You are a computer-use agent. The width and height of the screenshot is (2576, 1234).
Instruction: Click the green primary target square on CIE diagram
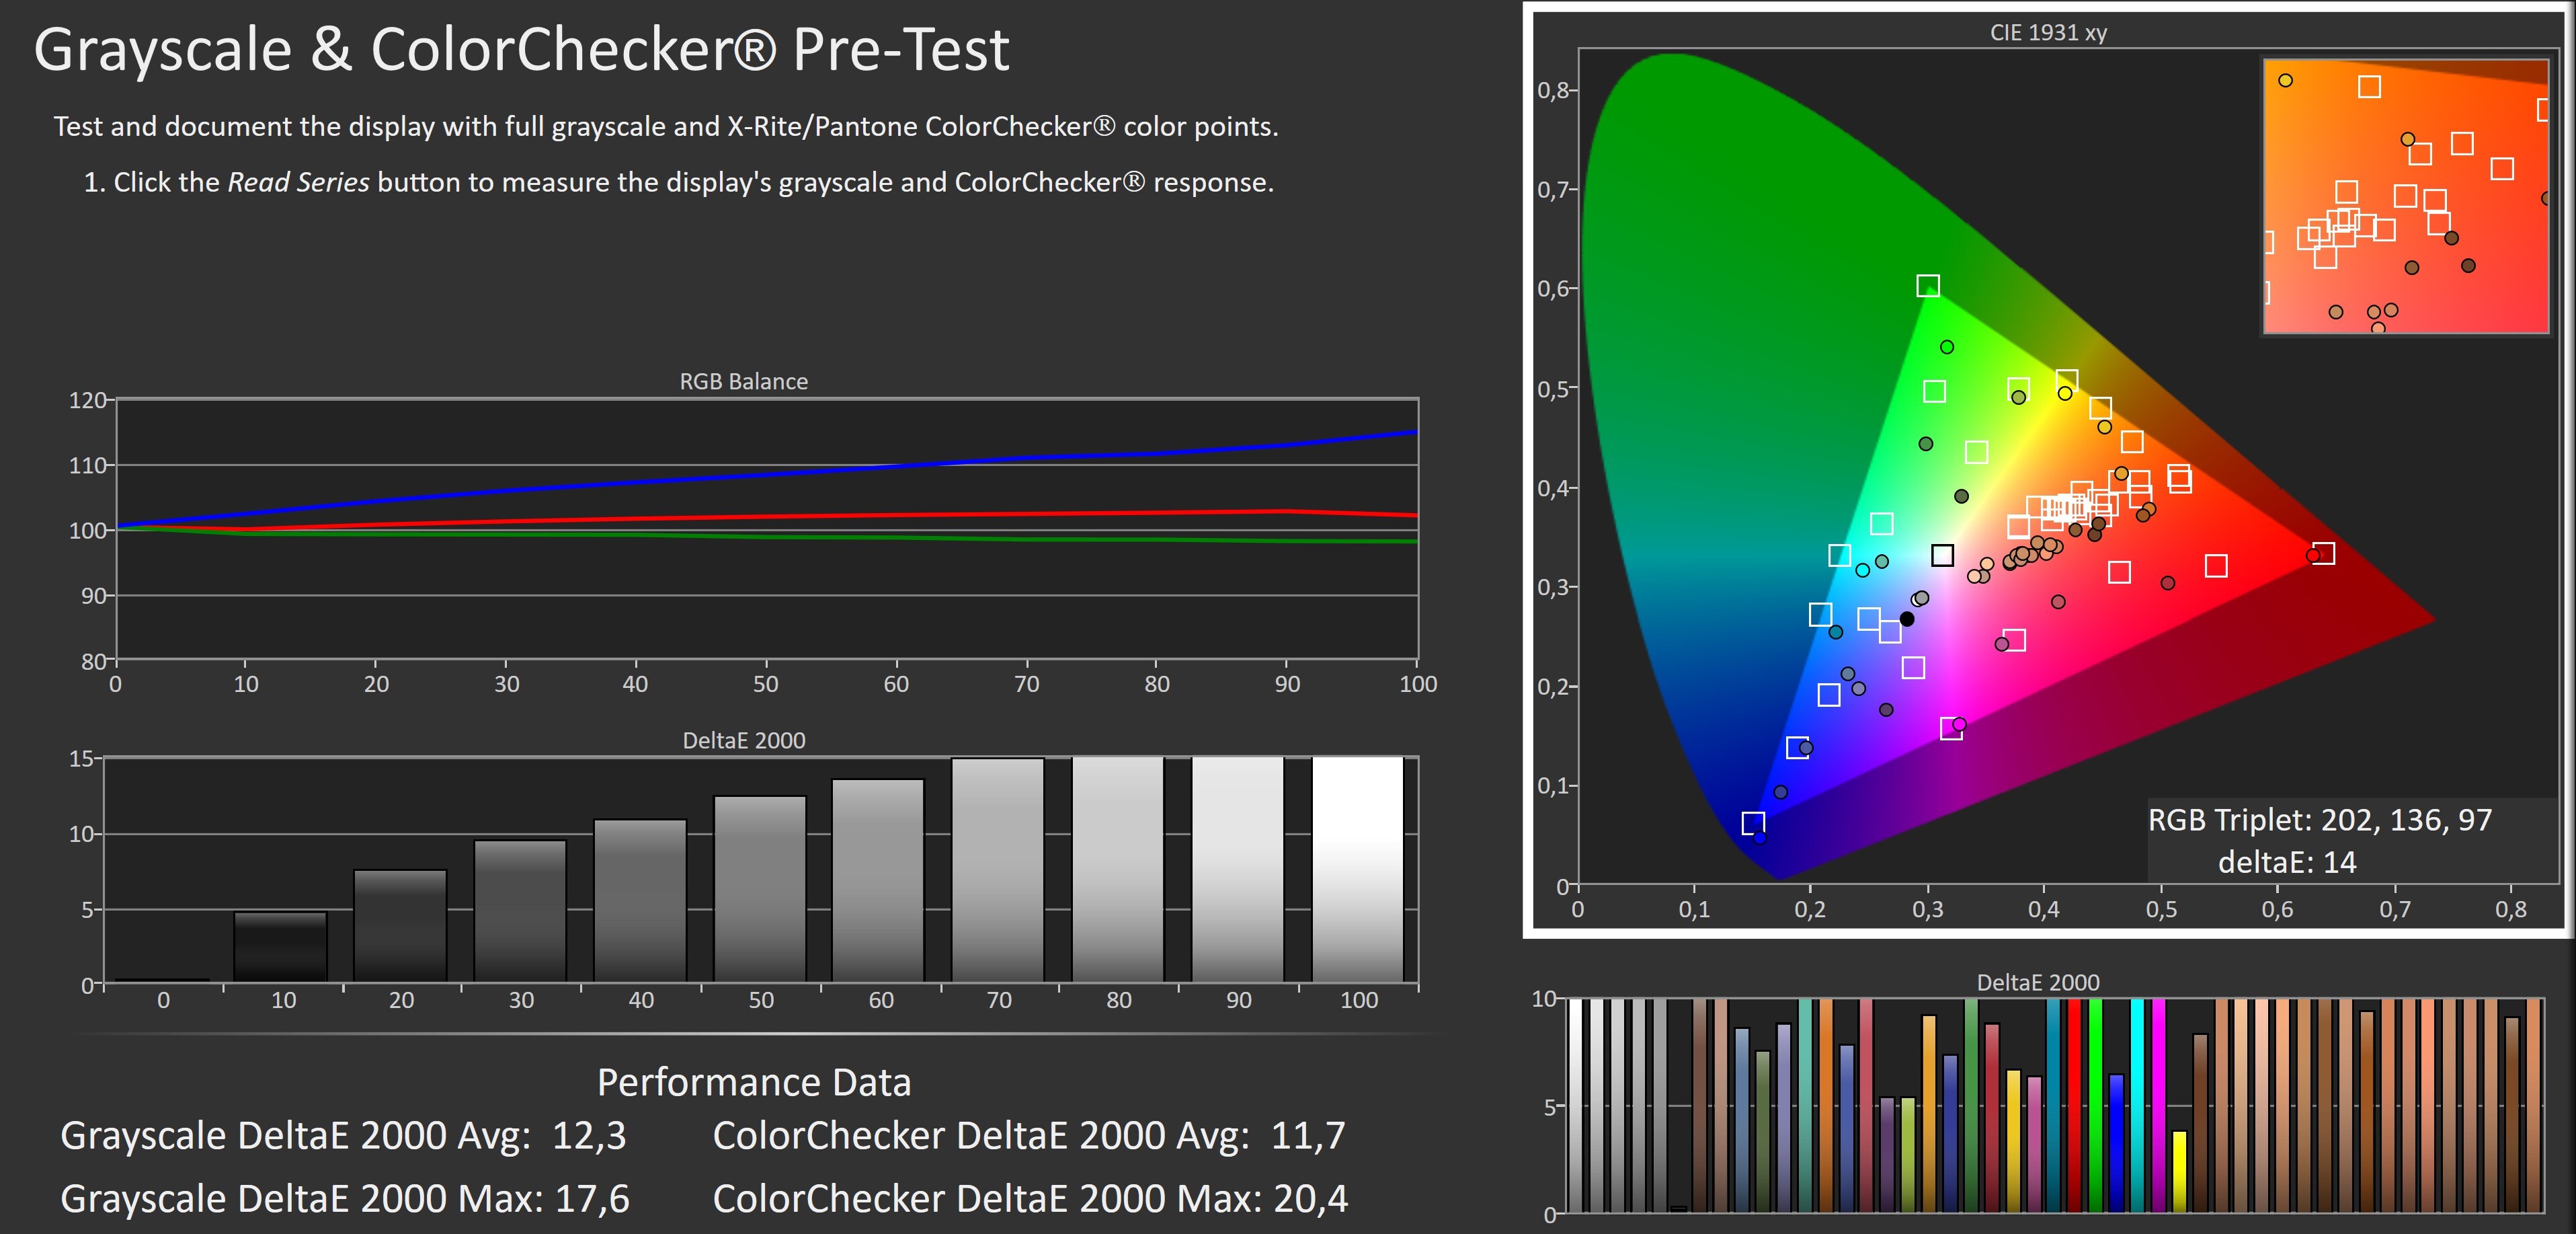tap(1928, 286)
